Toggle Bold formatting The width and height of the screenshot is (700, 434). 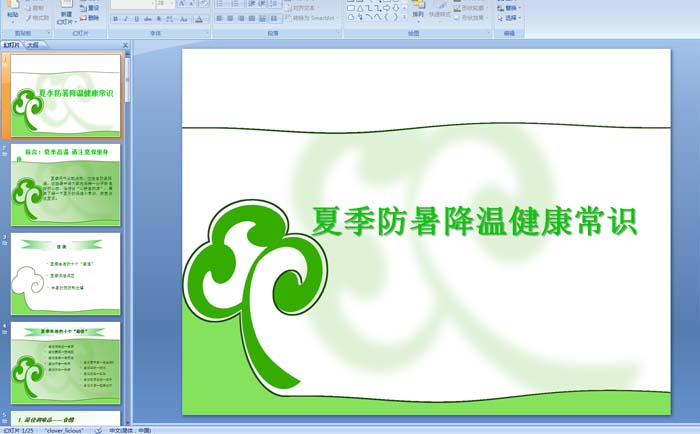click(x=116, y=19)
